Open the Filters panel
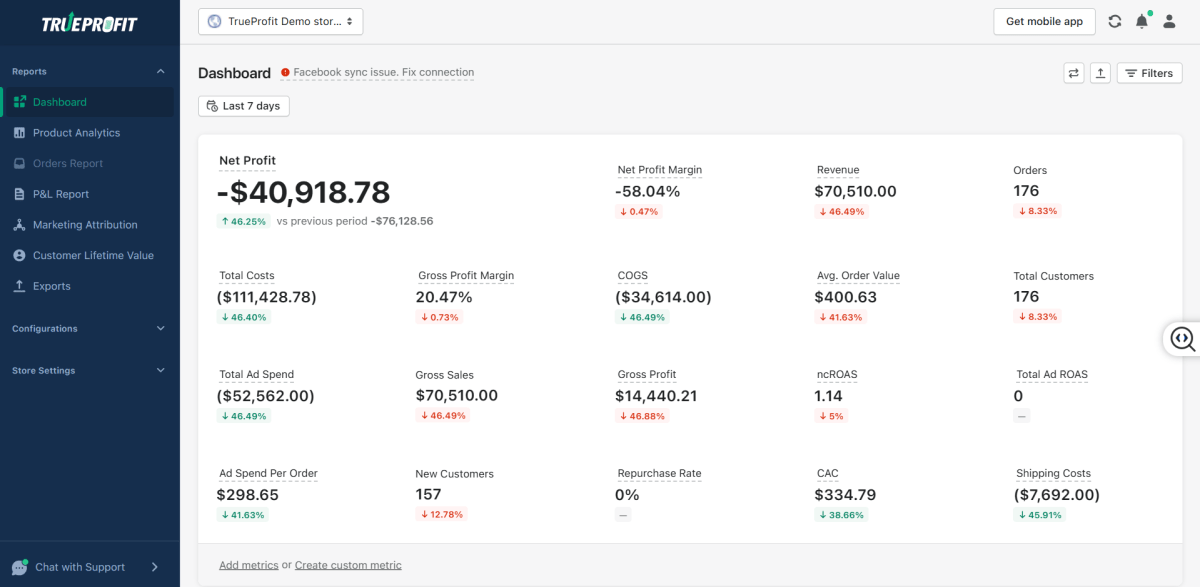 pyautogui.click(x=1150, y=73)
